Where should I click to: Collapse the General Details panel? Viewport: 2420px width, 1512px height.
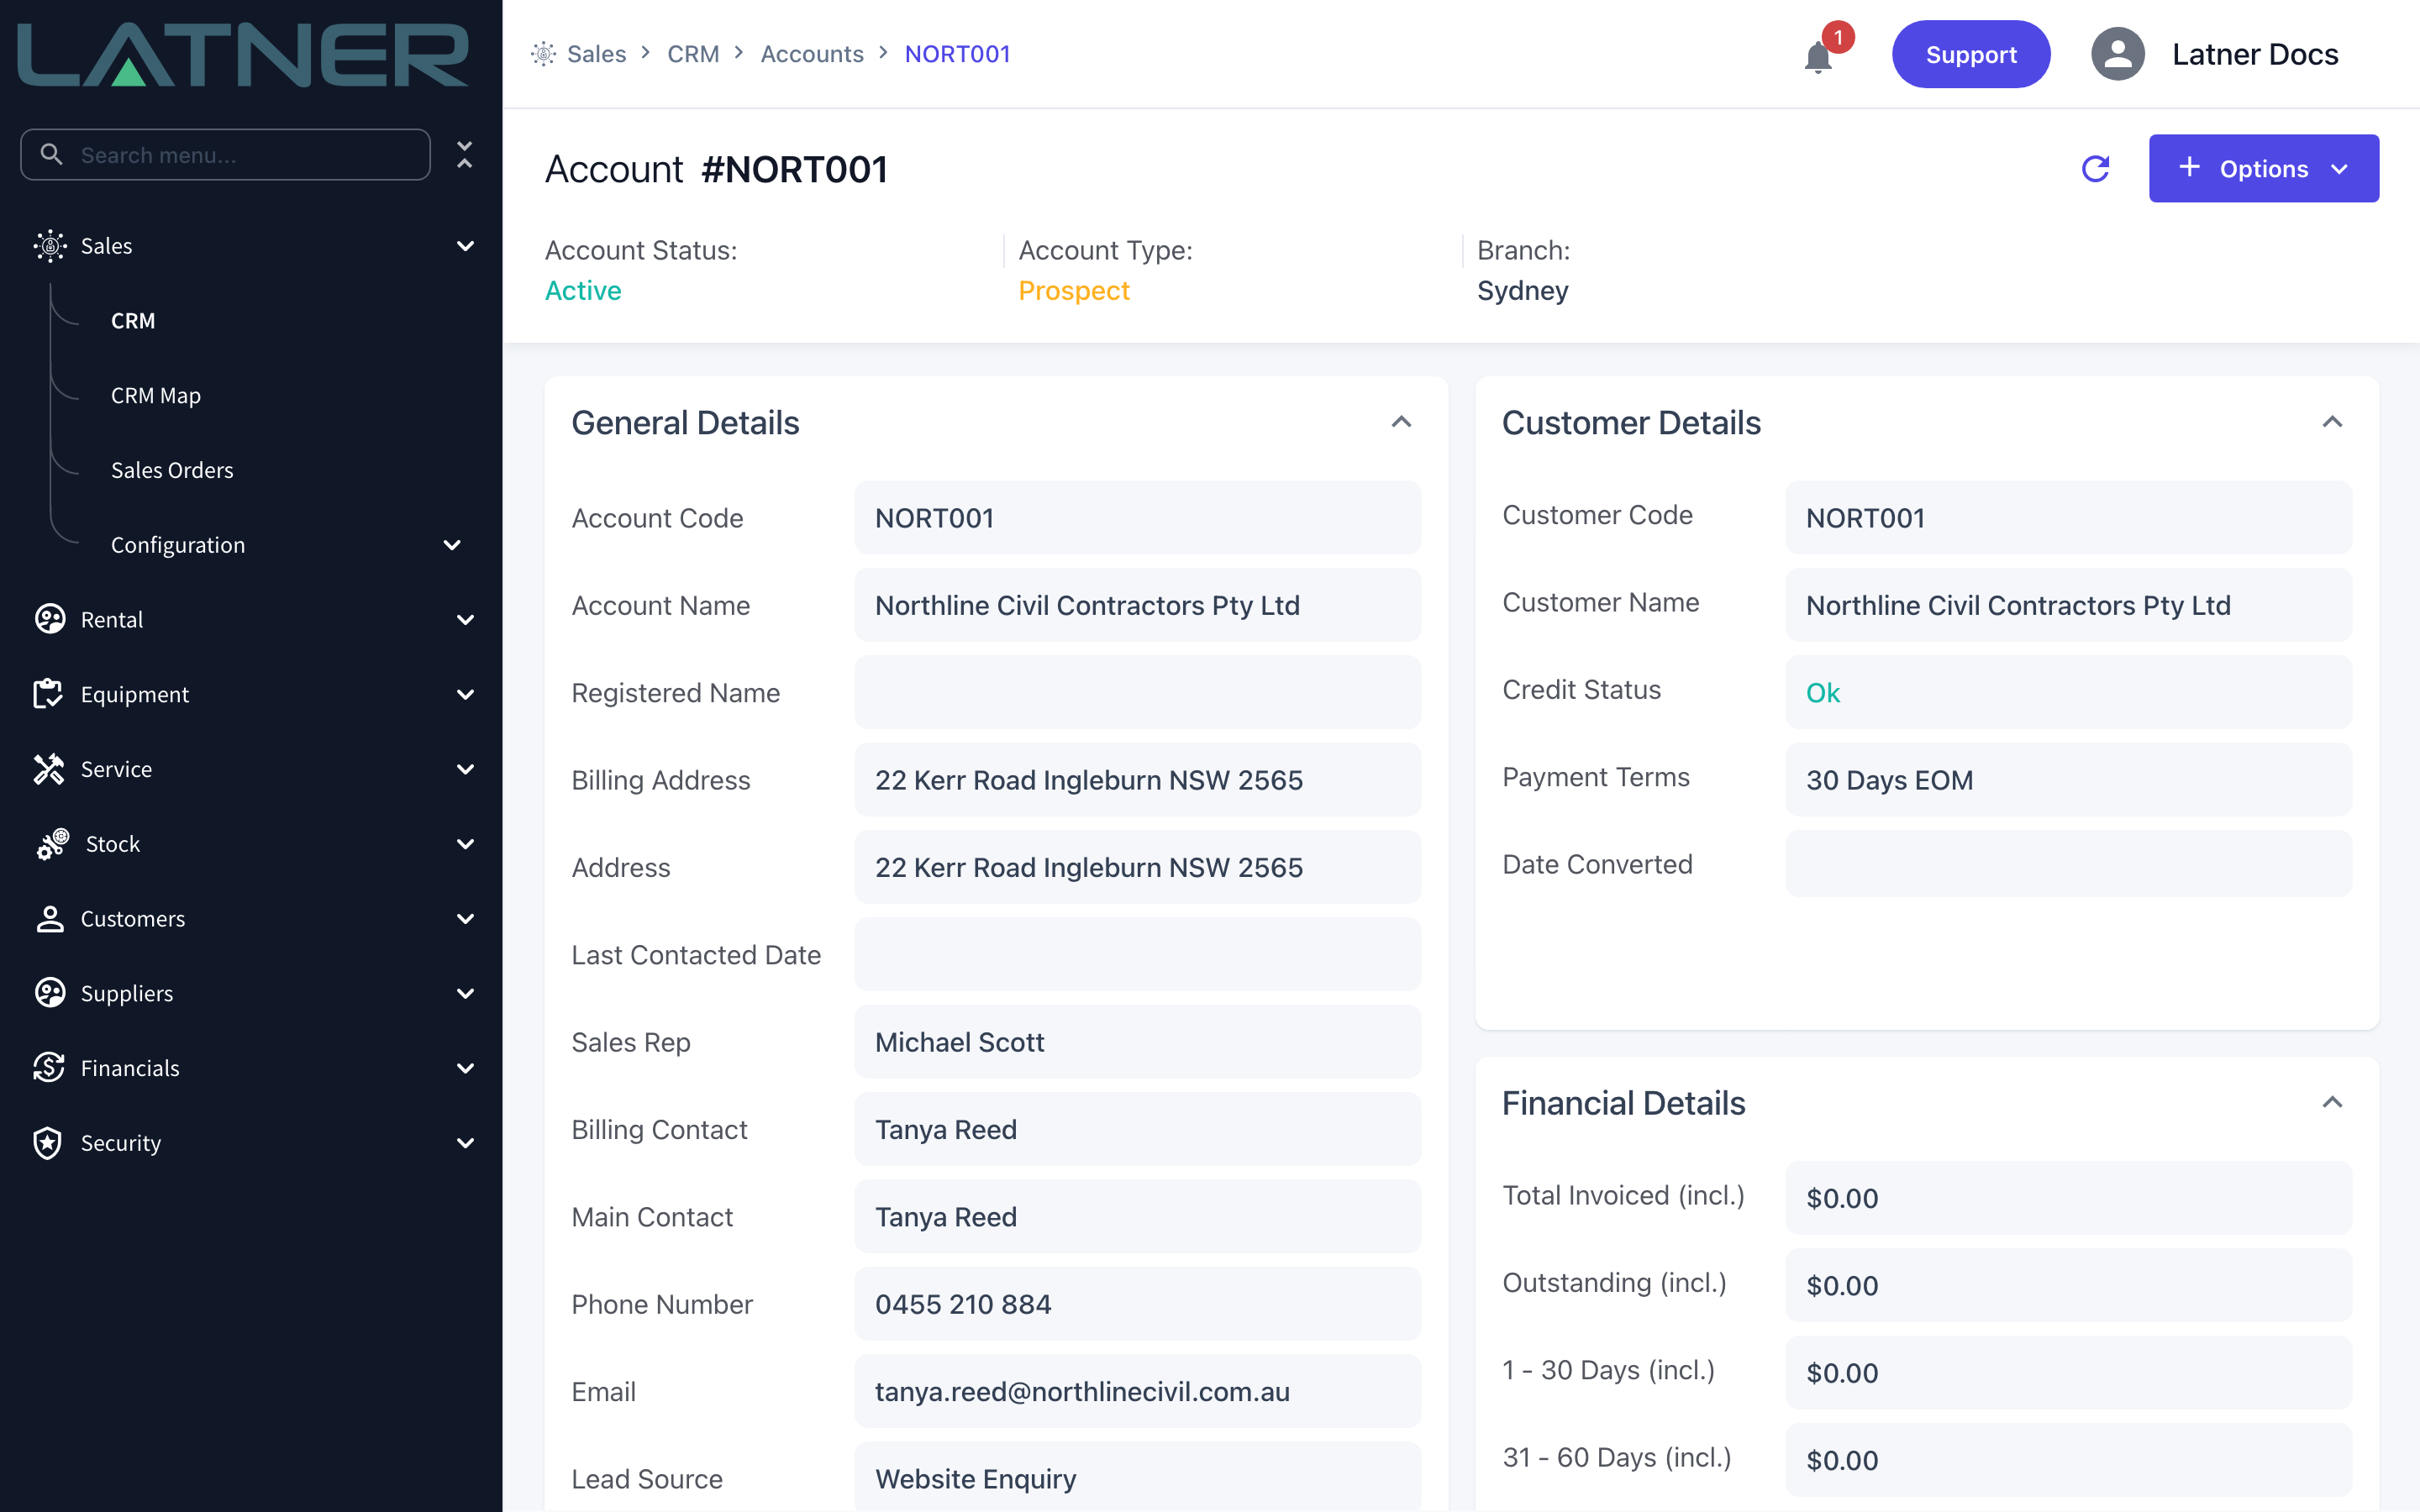1401,422
